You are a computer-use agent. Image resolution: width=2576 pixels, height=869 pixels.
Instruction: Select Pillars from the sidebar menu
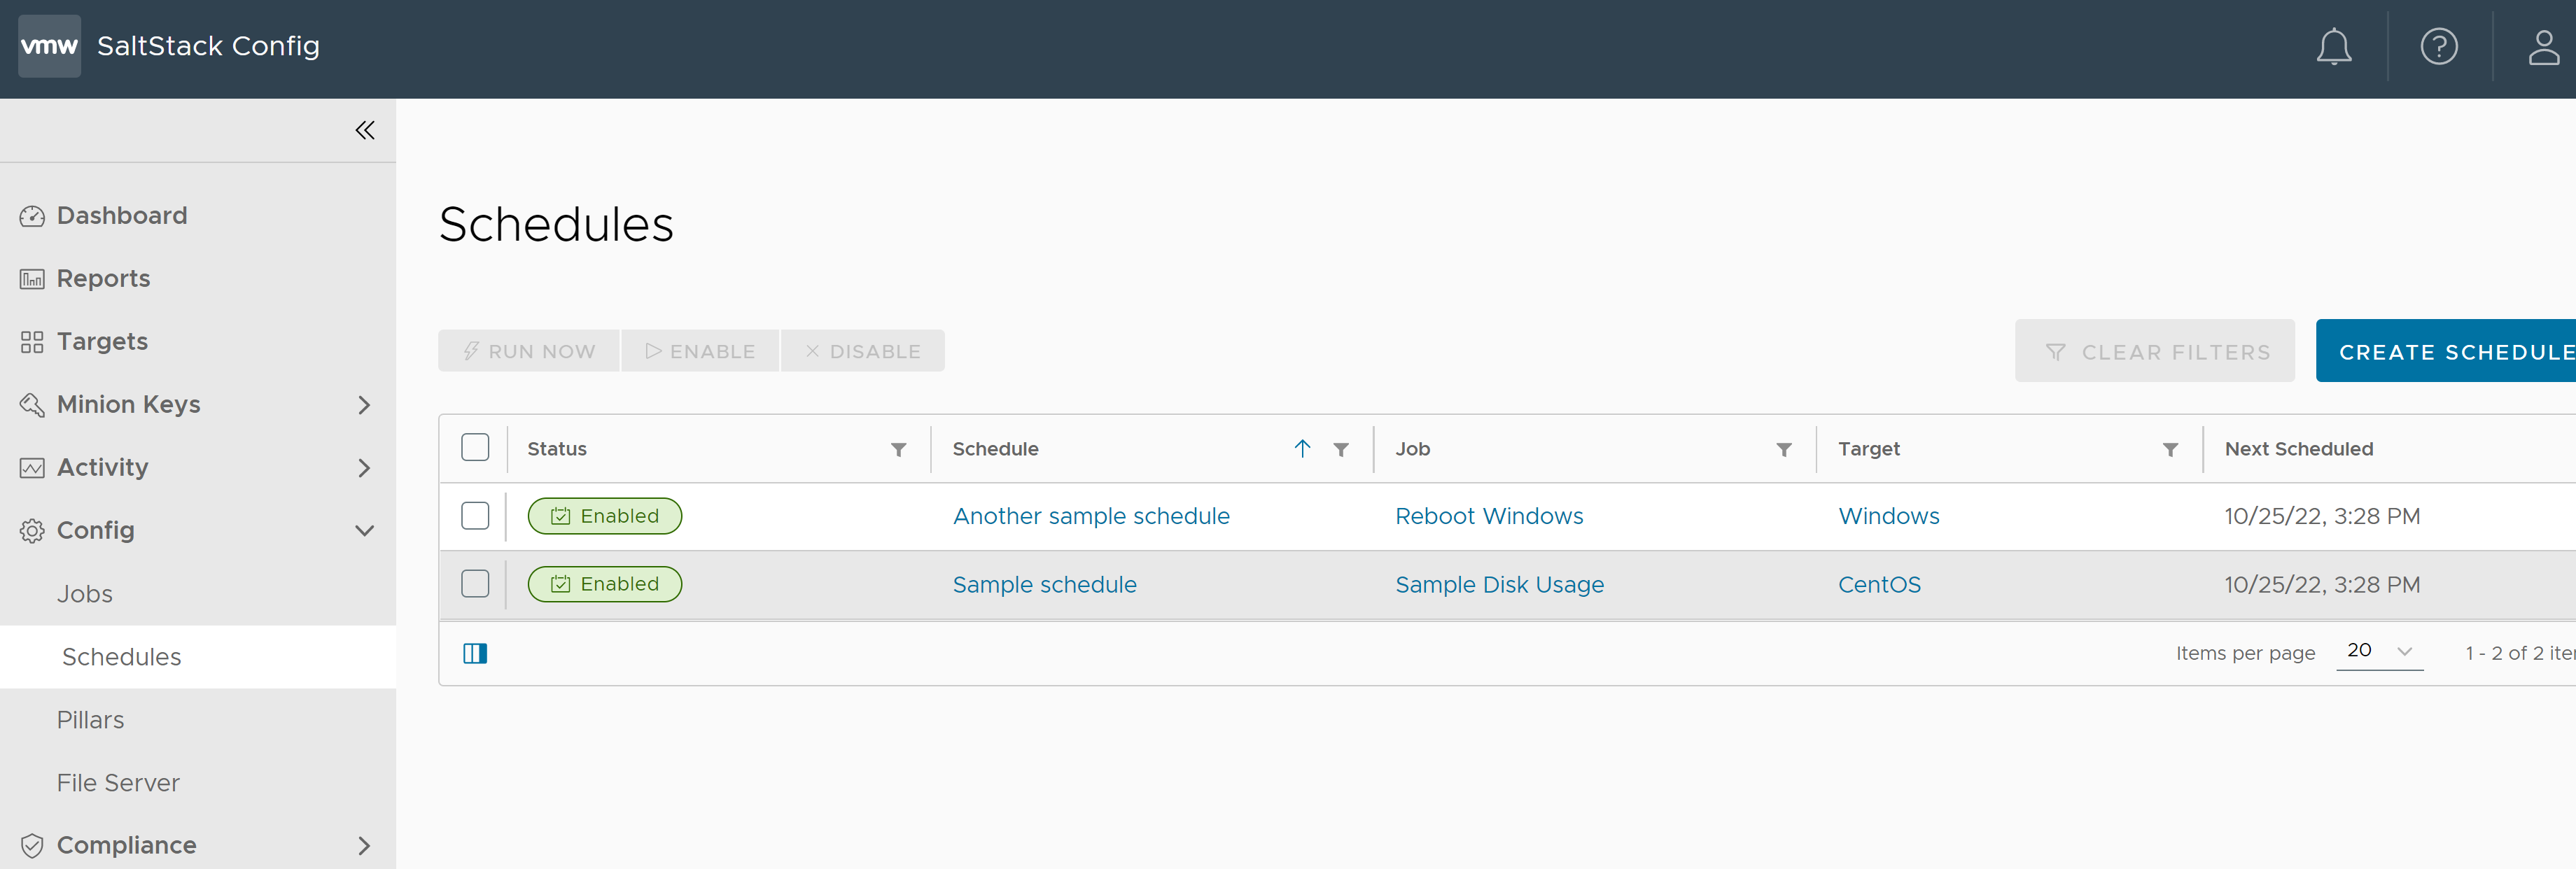click(x=89, y=718)
